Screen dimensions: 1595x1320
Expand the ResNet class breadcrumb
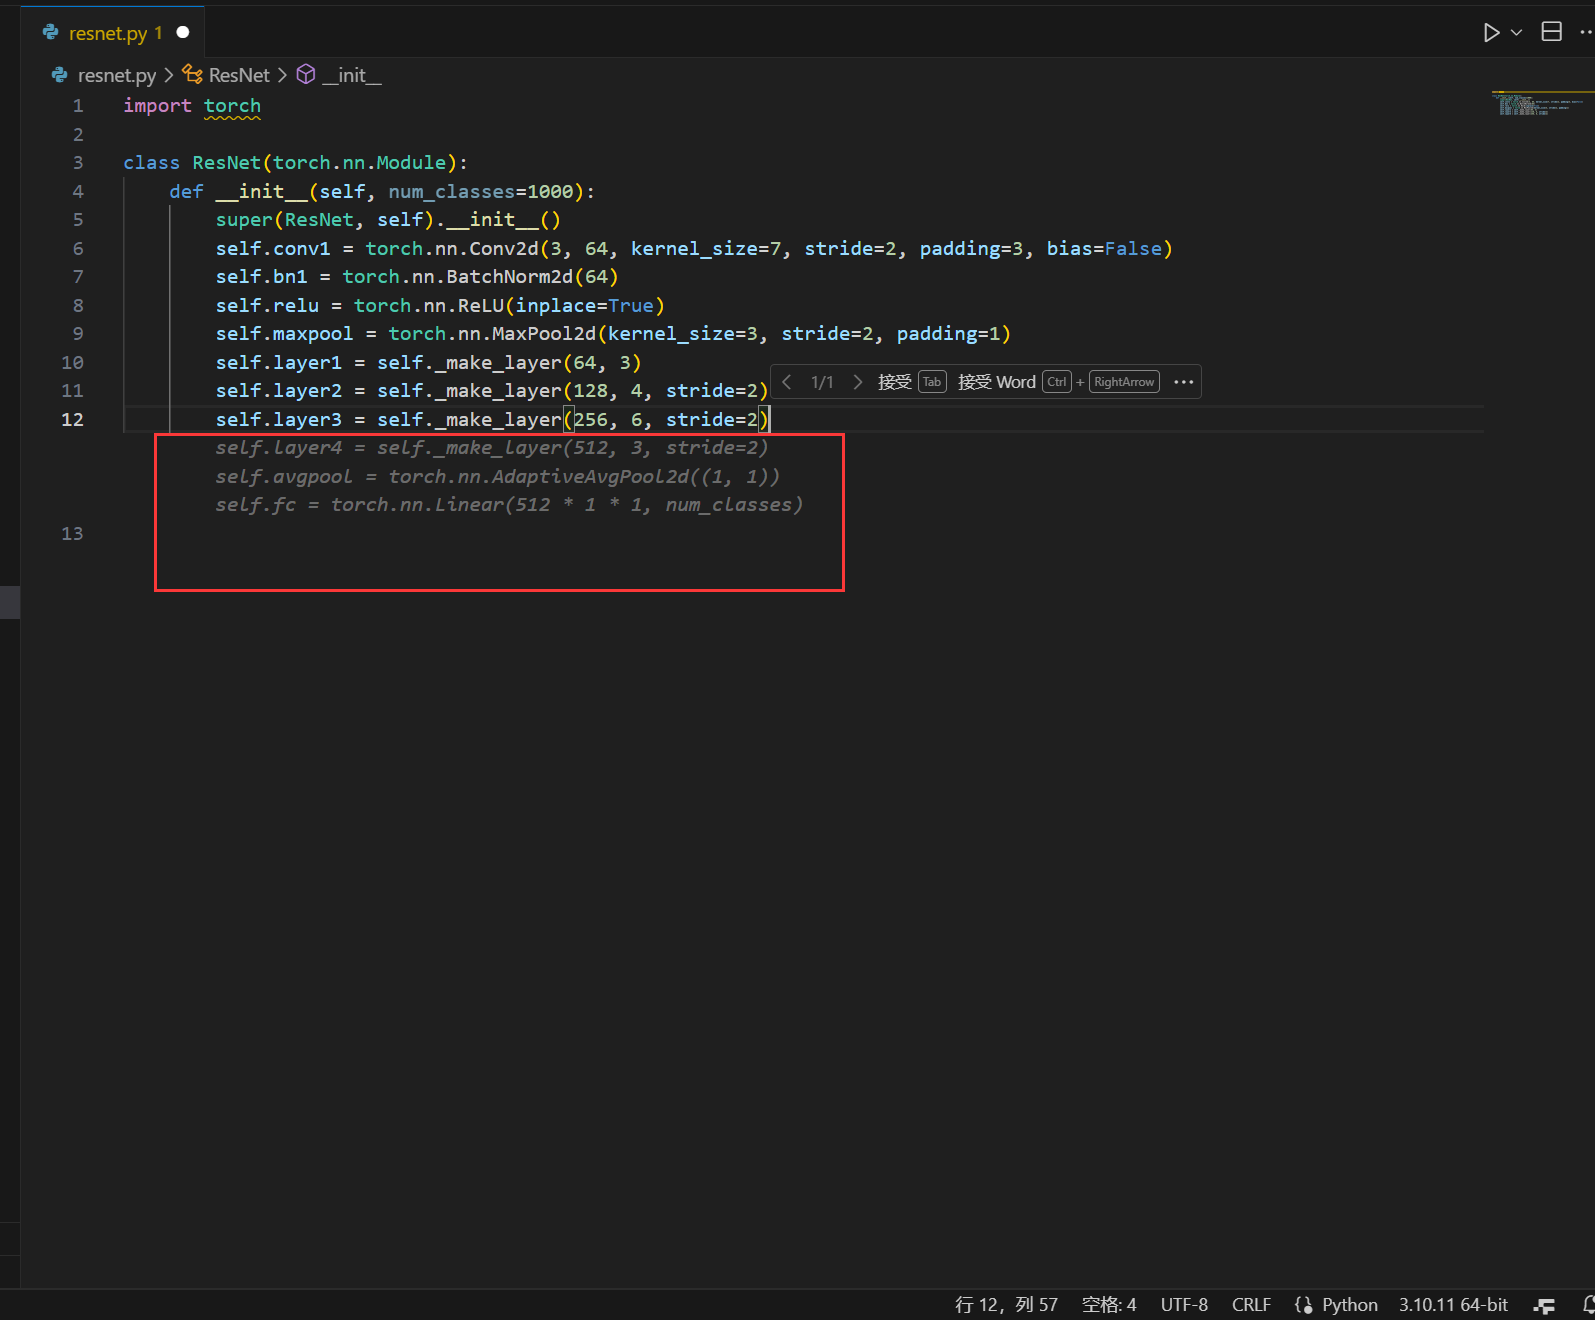(x=238, y=75)
